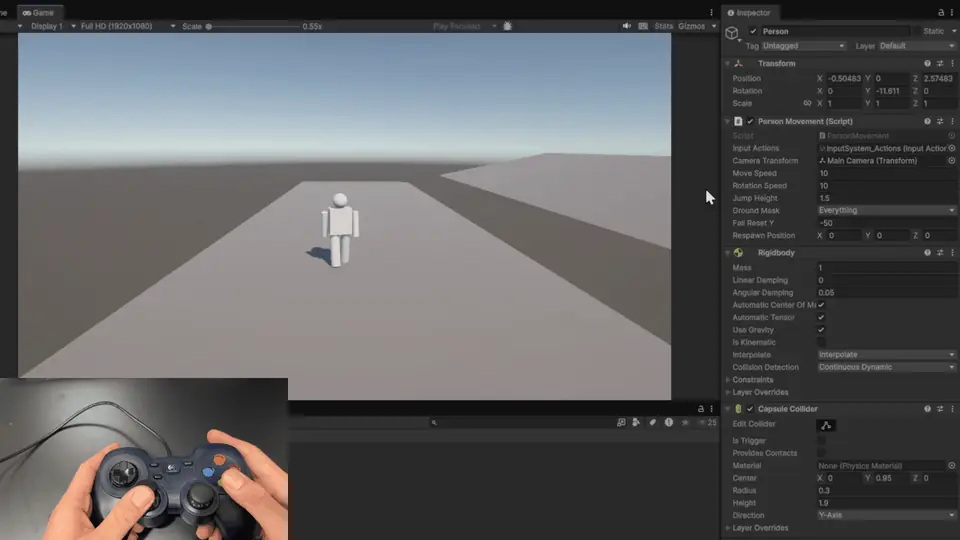This screenshot has width=960, height=540.
Task: Open Transform component help icon
Action: pyautogui.click(x=927, y=64)
